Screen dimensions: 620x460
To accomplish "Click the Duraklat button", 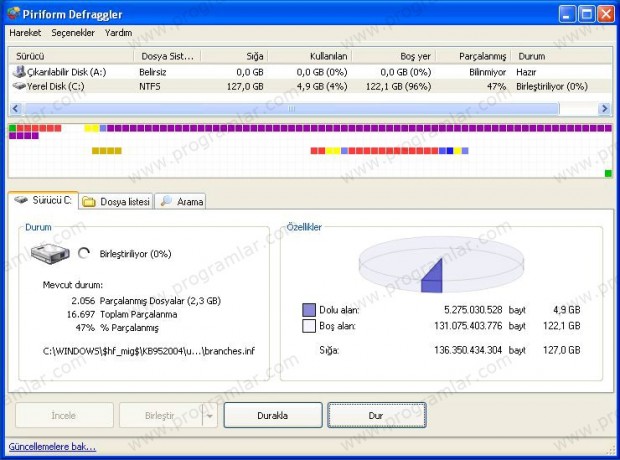I will click(x=273, y=415).
